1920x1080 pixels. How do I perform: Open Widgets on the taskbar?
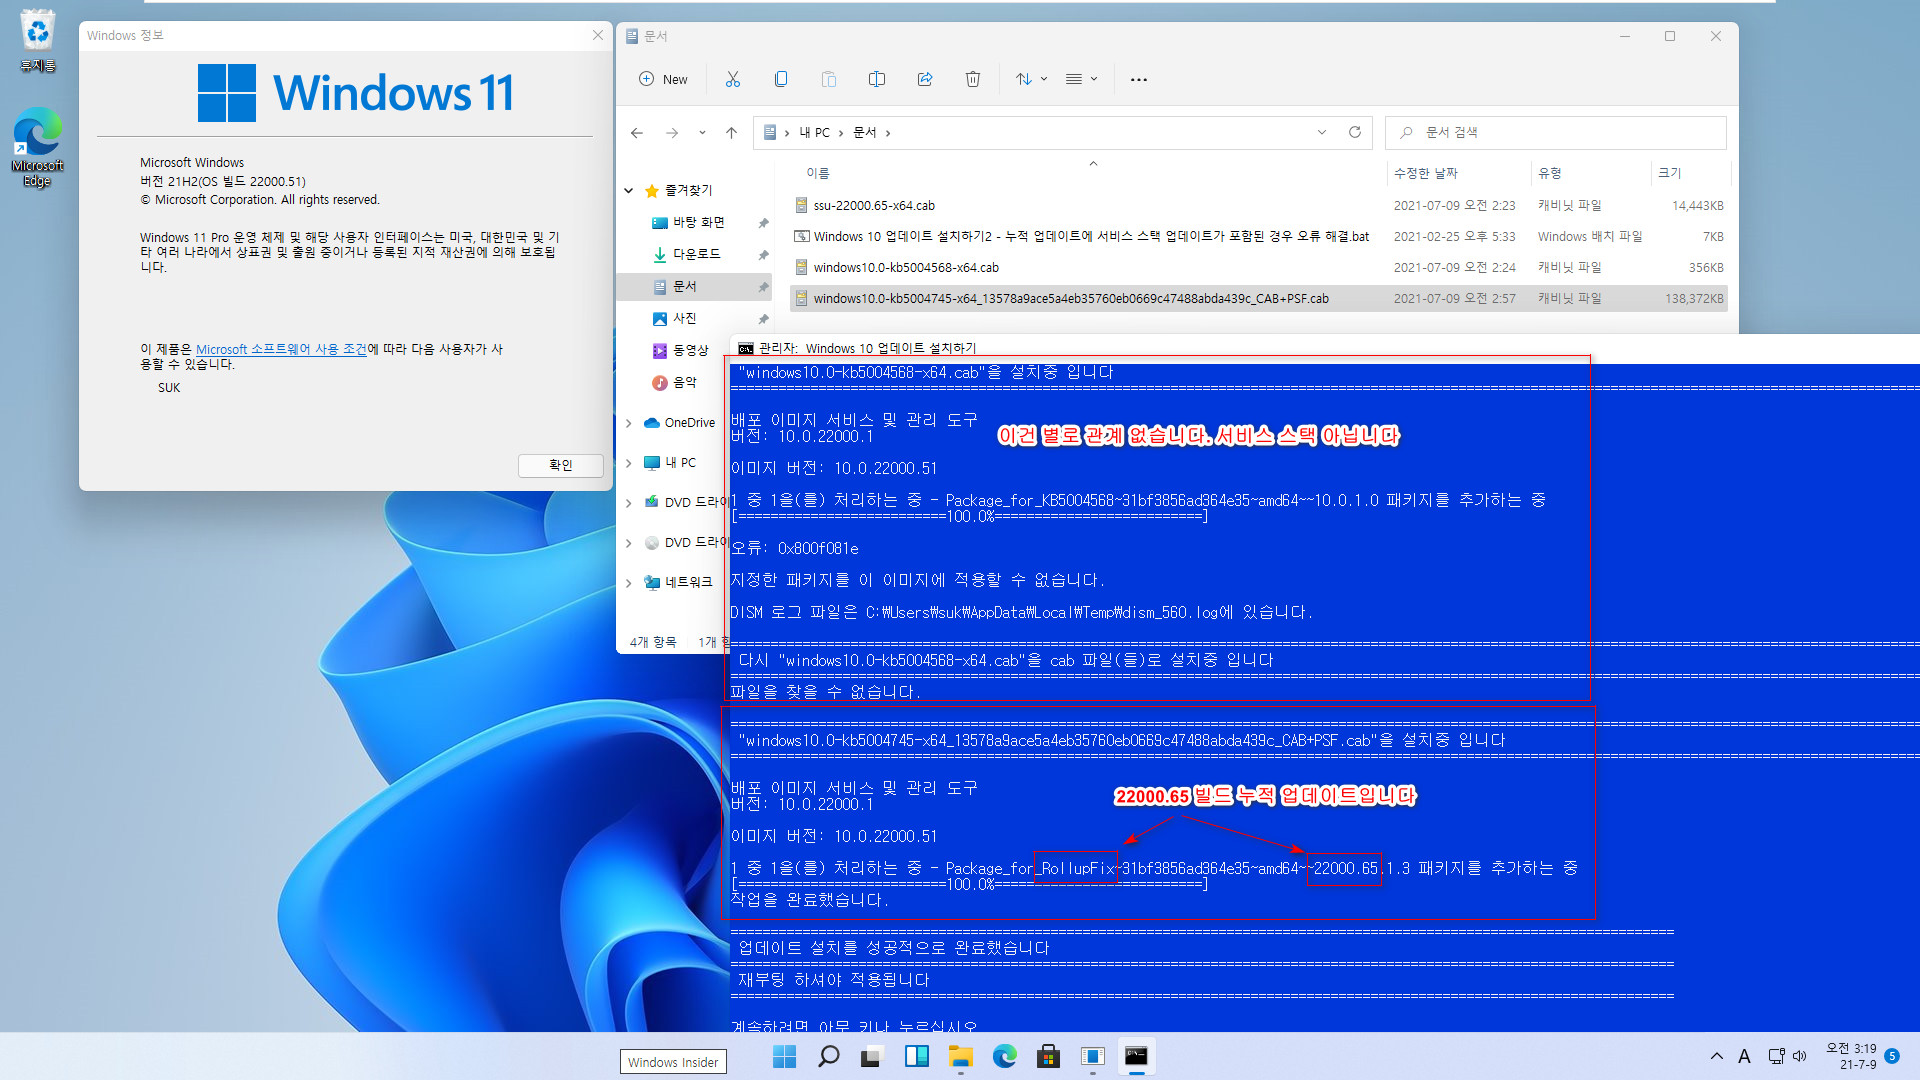(916, 1056)
